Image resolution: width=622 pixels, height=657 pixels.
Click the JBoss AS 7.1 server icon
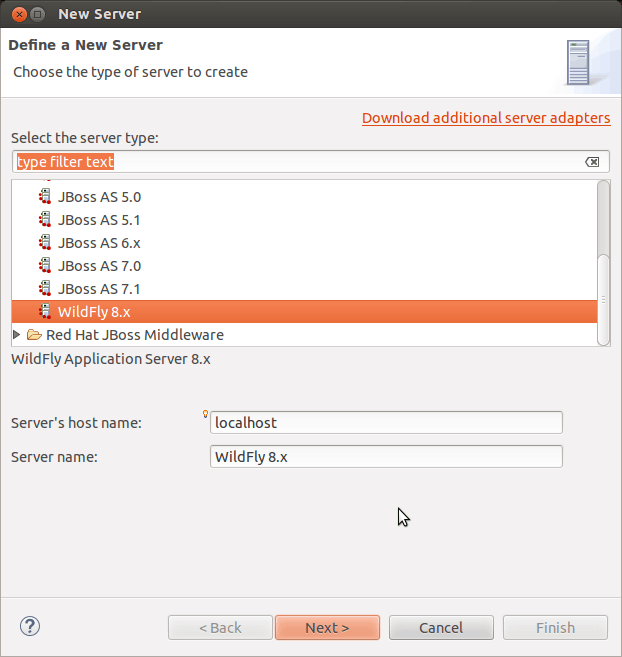[x=45, y=289]
